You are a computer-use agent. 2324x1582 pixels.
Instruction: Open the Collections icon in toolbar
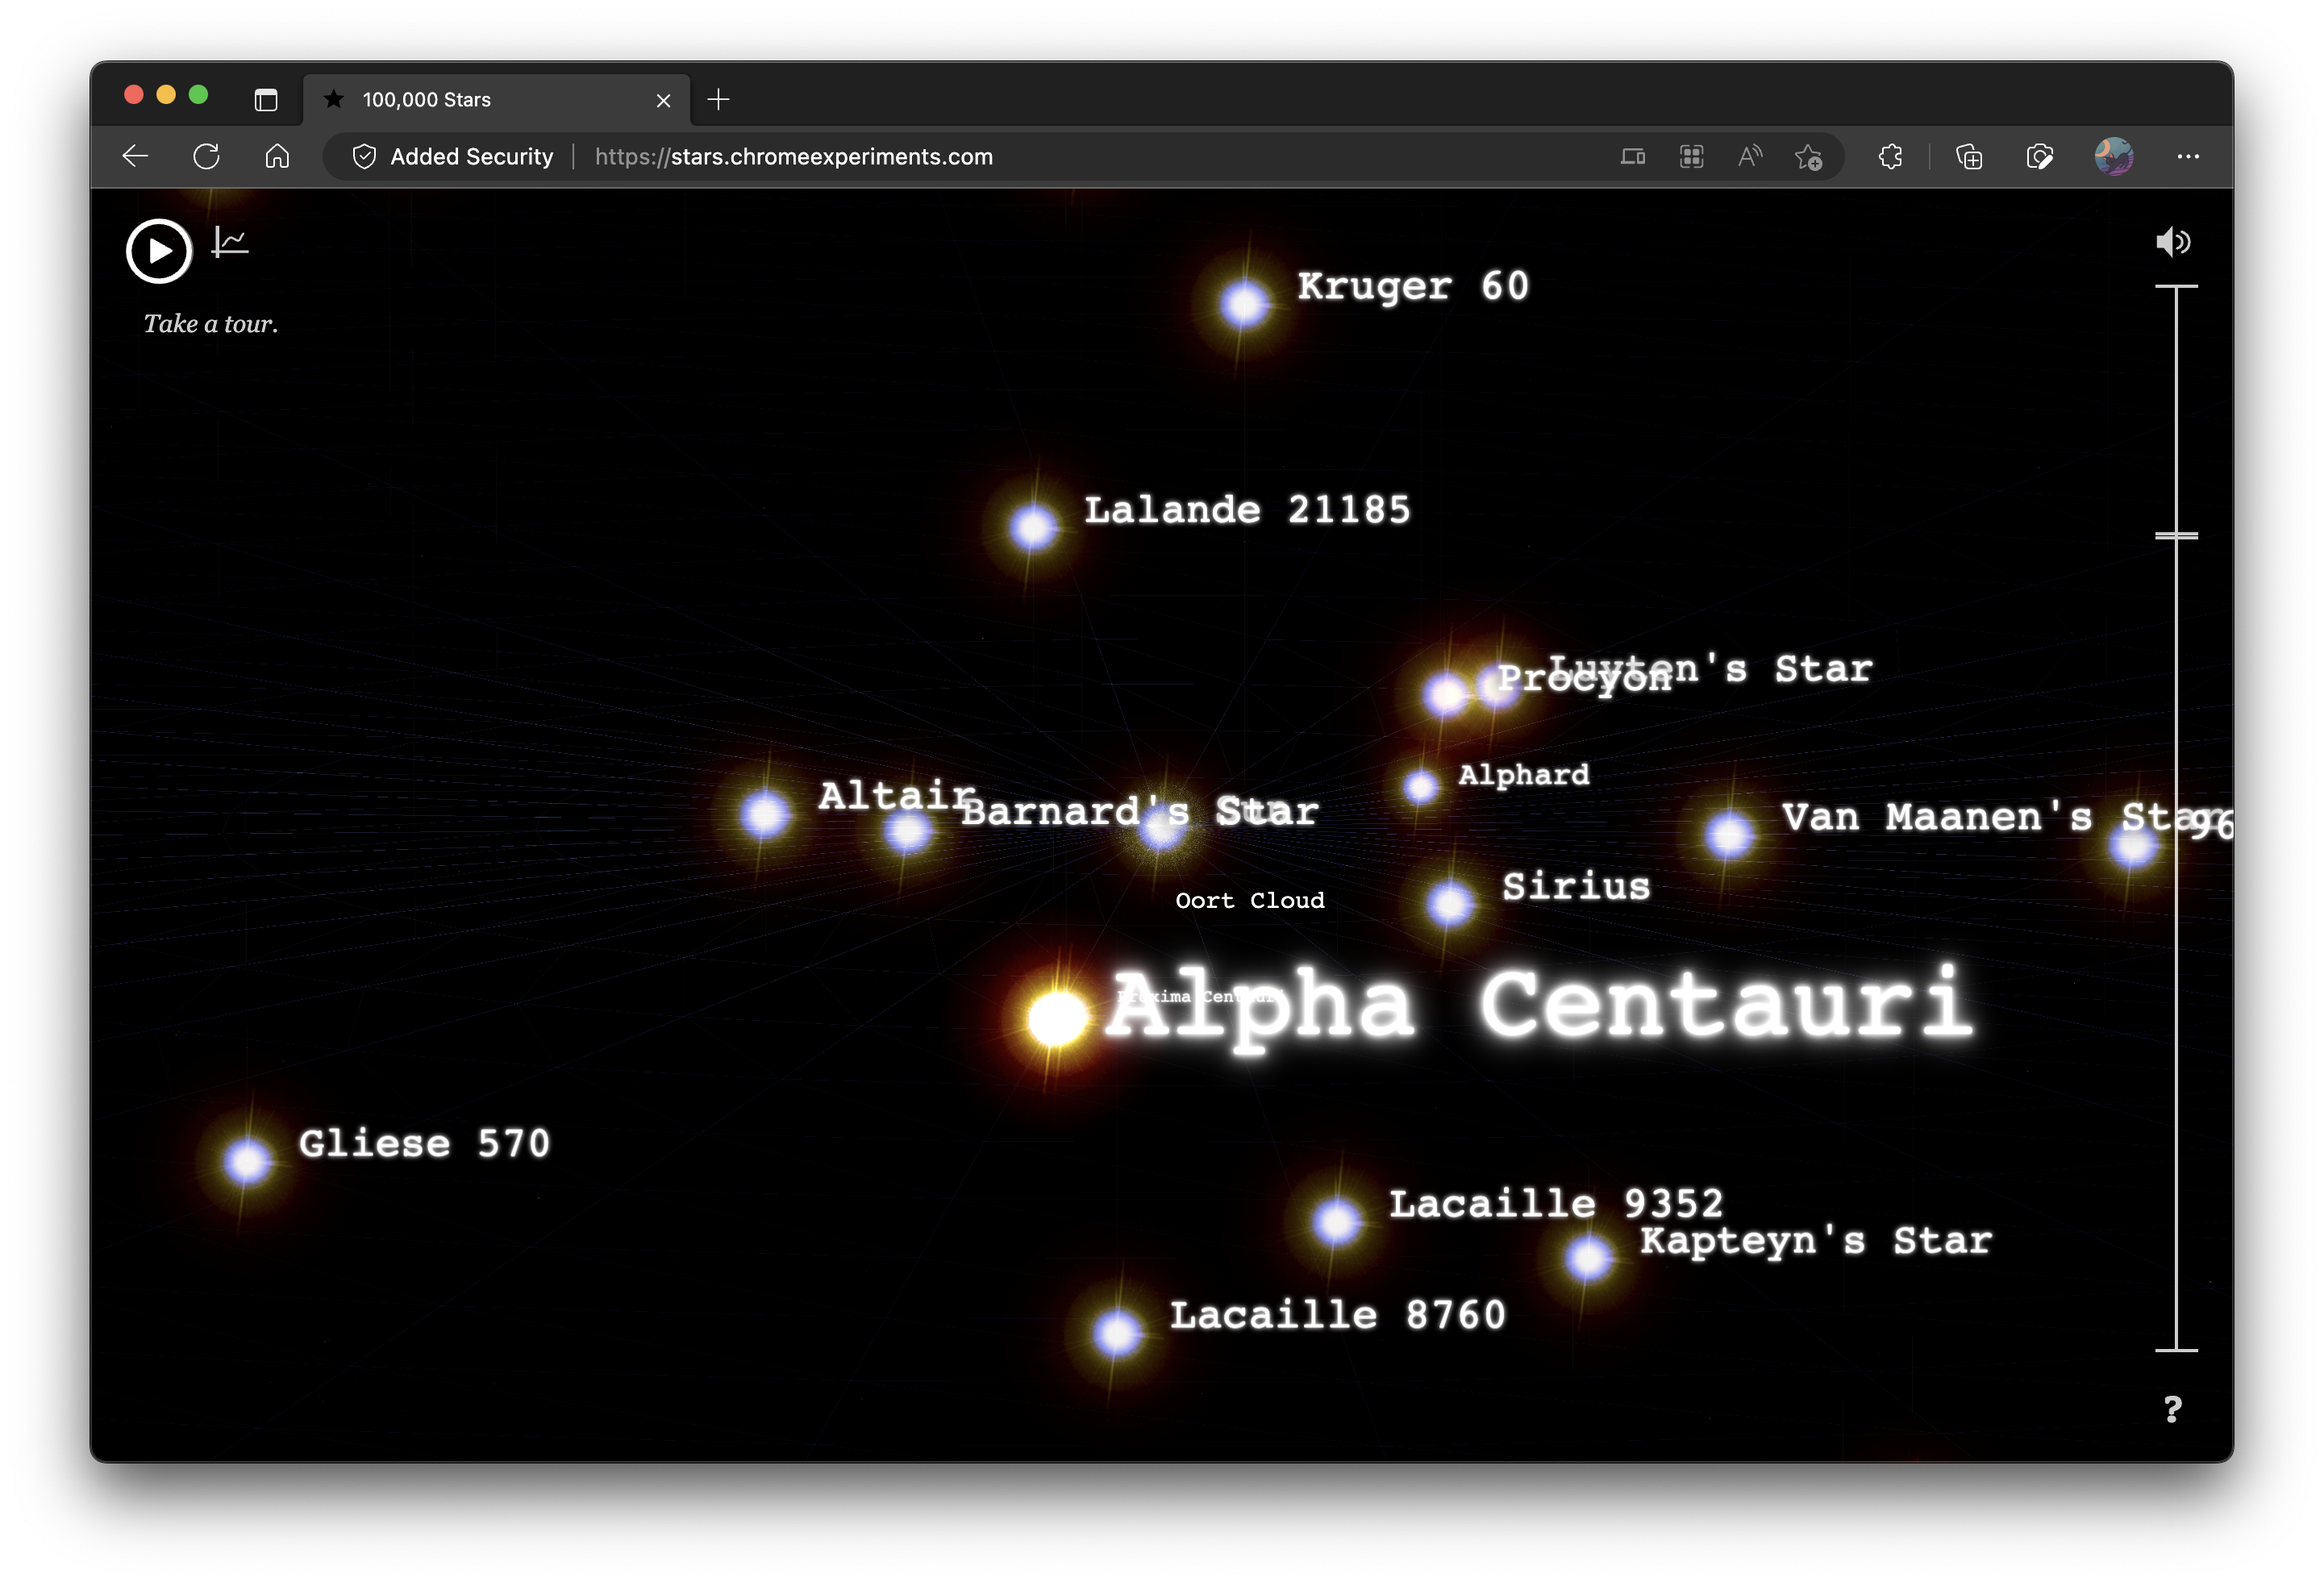[x=1969, y=157]
